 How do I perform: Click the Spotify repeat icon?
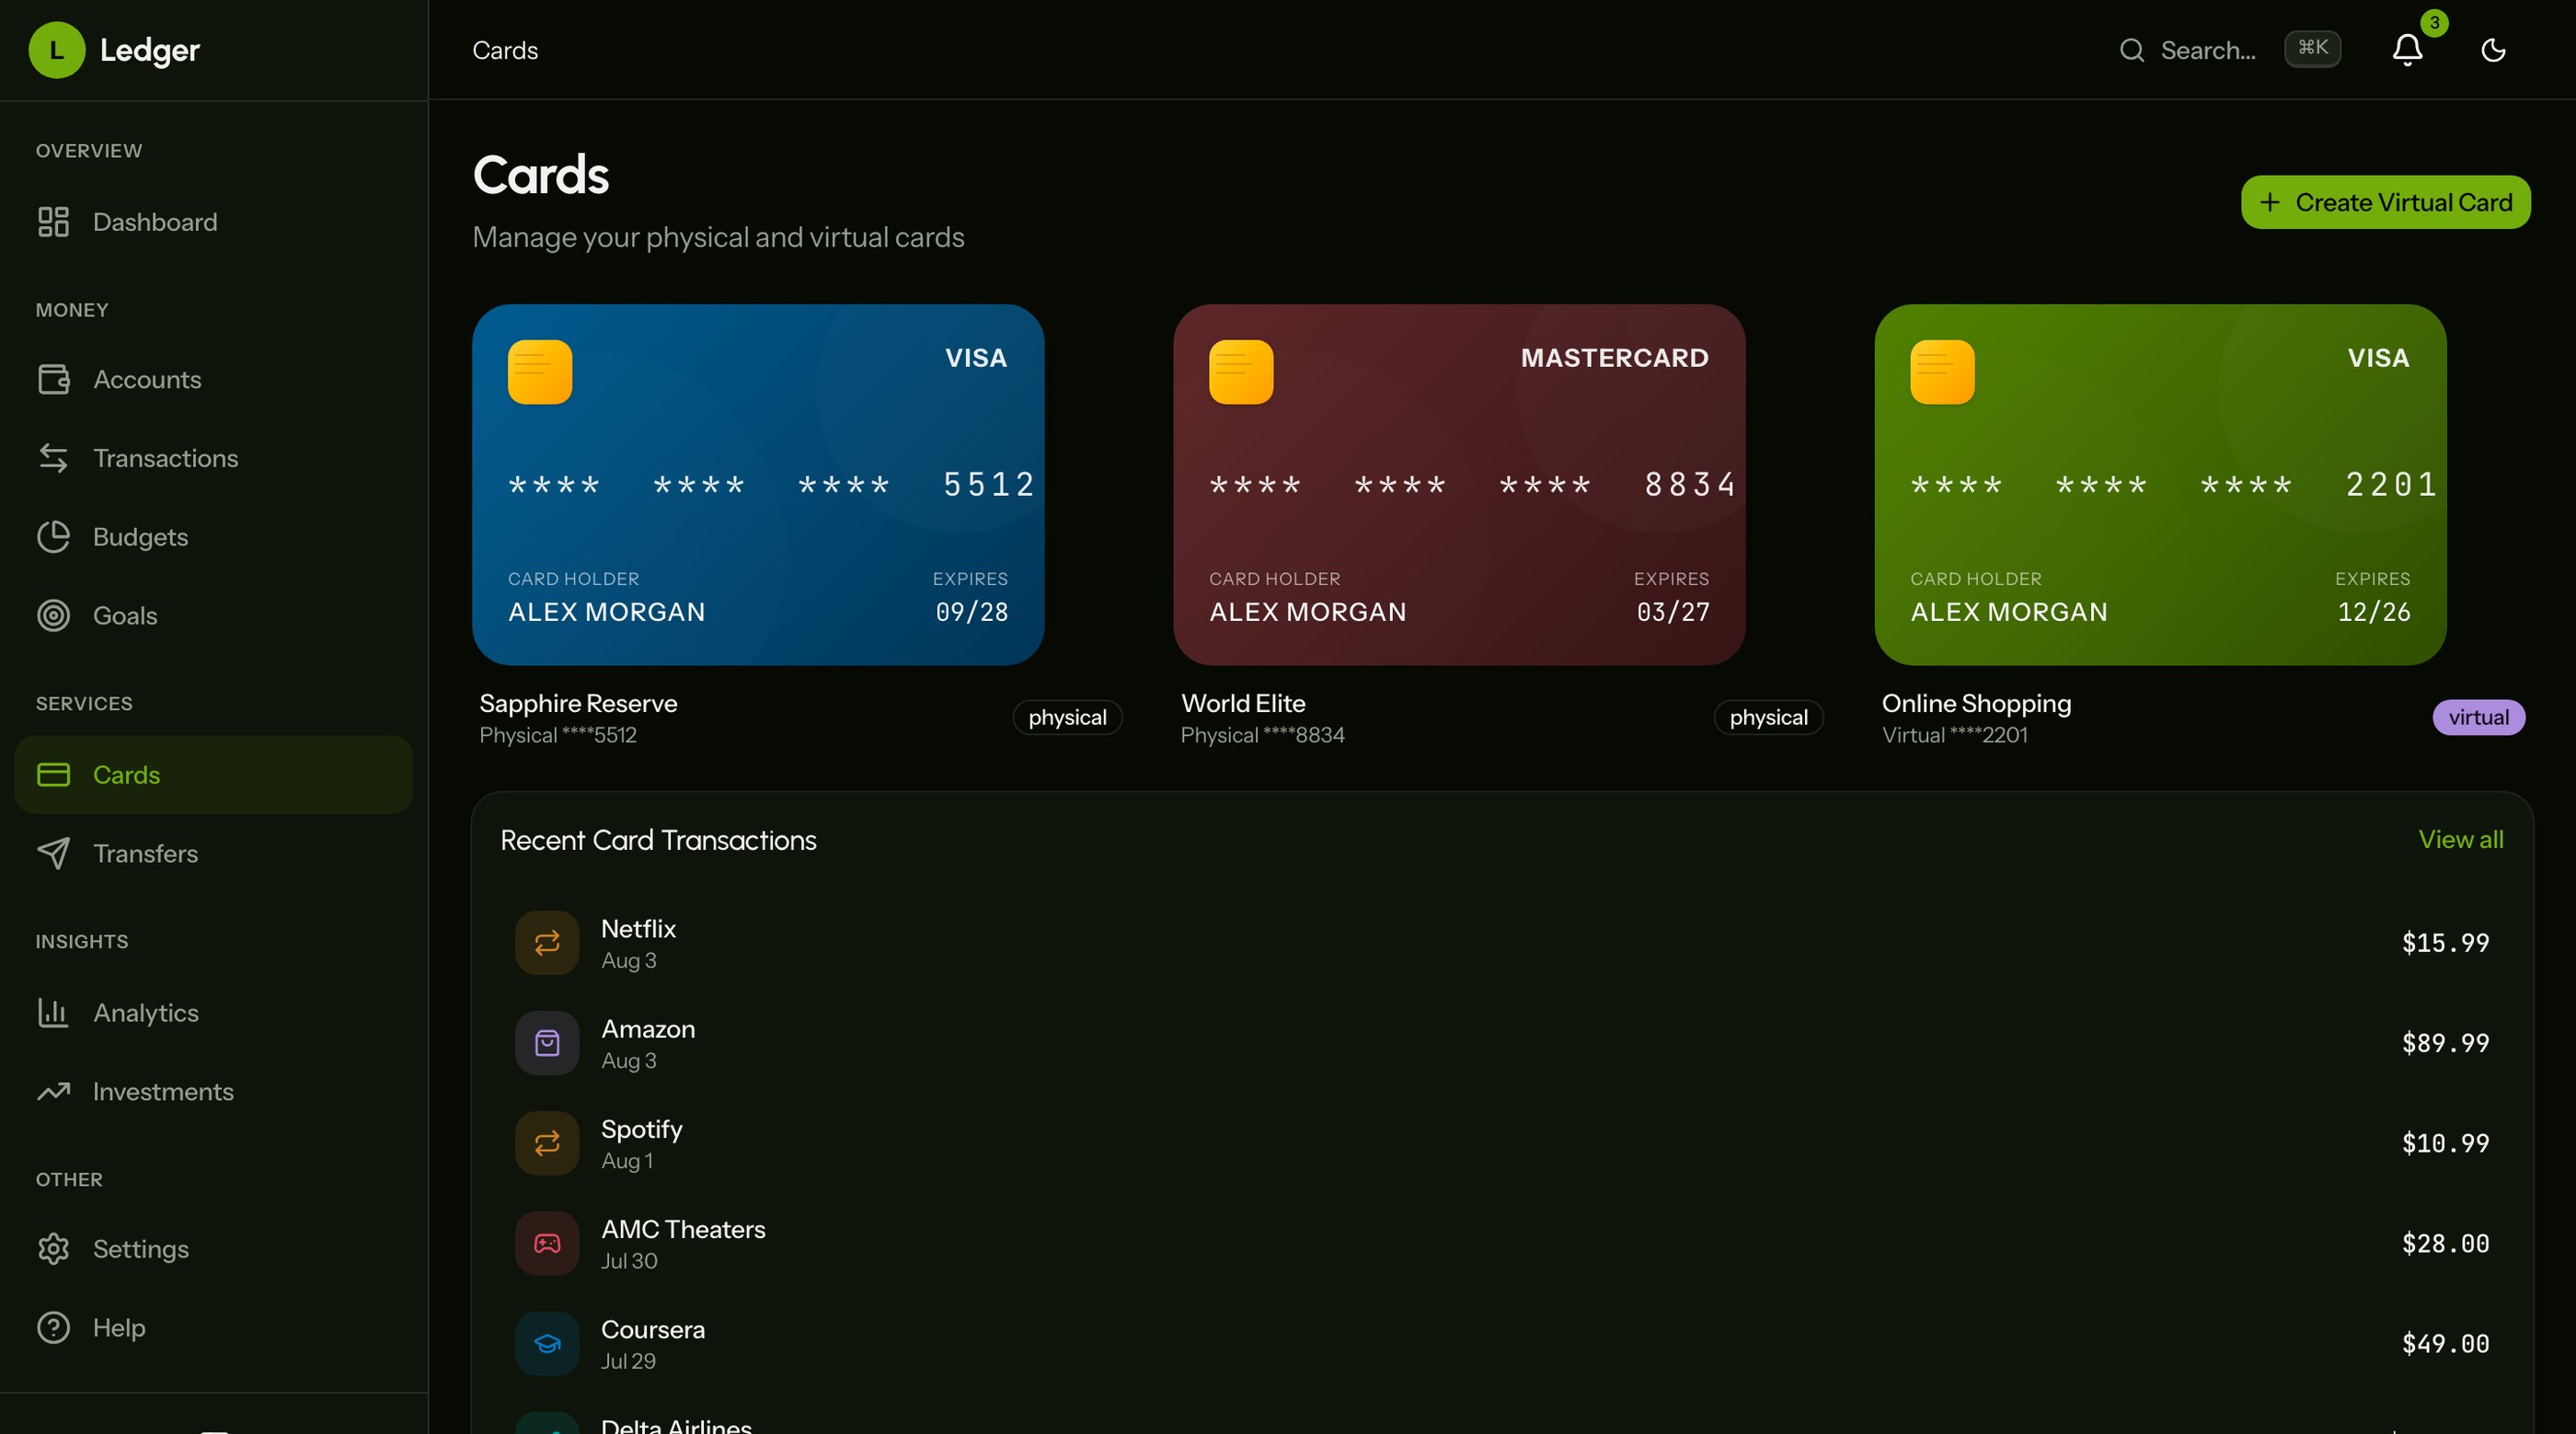click(x=547, y=1143)
